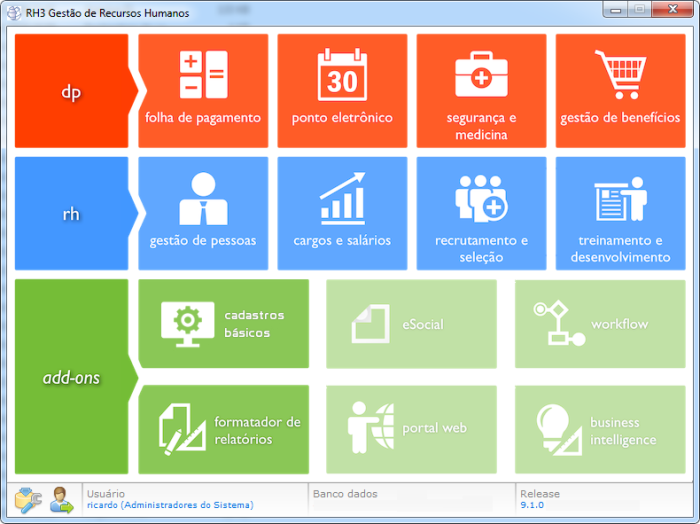700x524 pixels.
Task: Select the workflow add-on tile
Action: [600, 324]
